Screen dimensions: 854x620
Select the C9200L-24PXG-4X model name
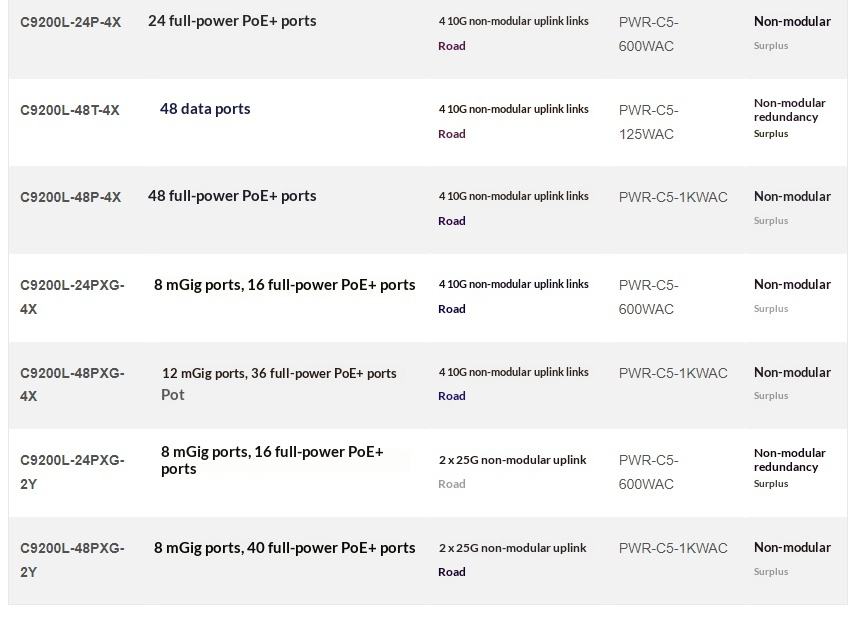point(72,297)
